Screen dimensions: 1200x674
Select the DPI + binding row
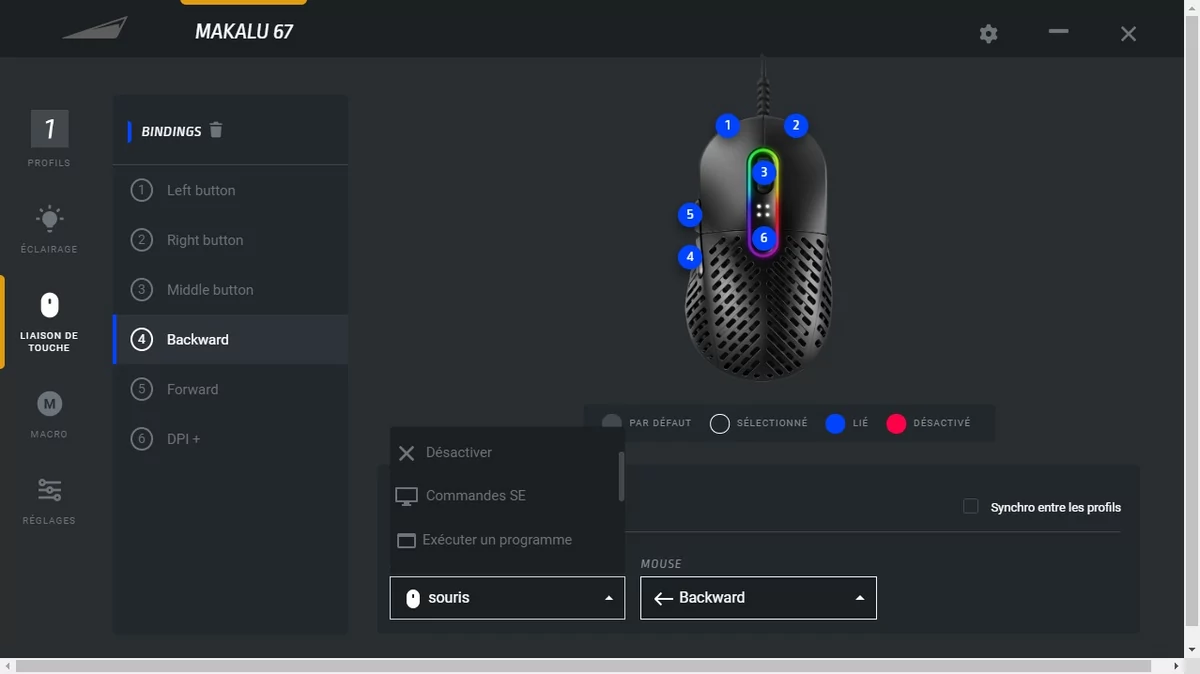[x=231, y=439]
